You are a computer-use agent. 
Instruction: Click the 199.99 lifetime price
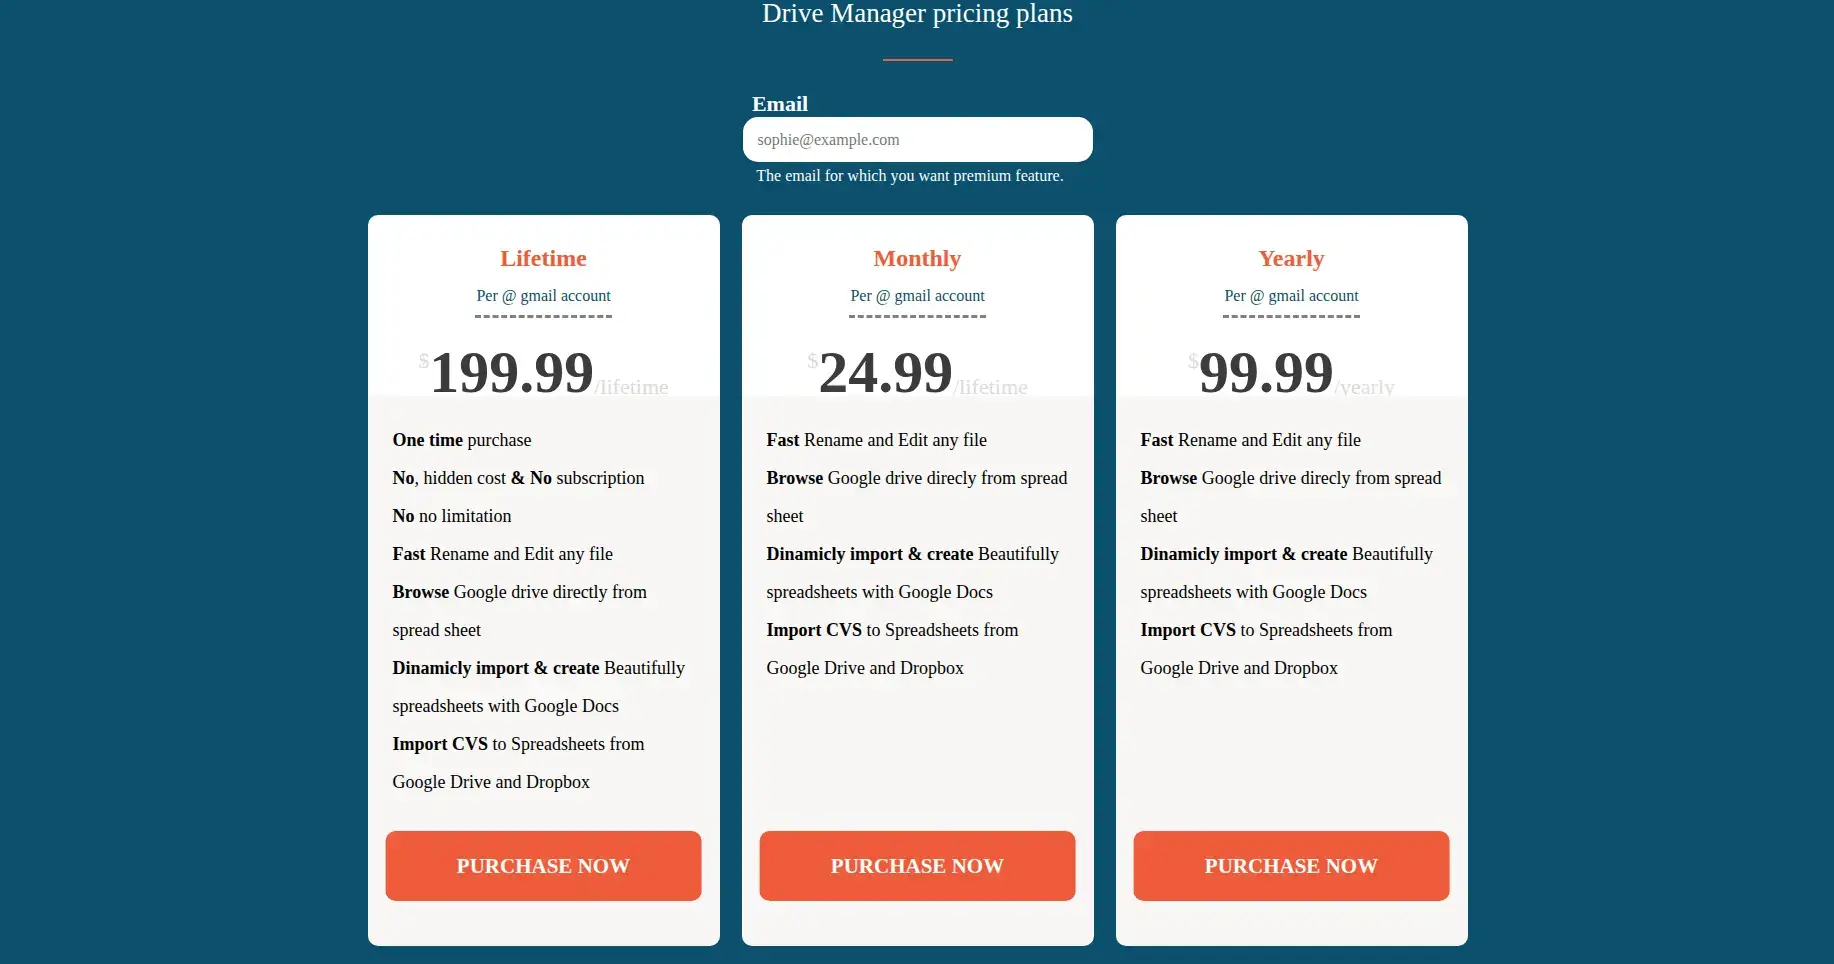tap(512, 373)
